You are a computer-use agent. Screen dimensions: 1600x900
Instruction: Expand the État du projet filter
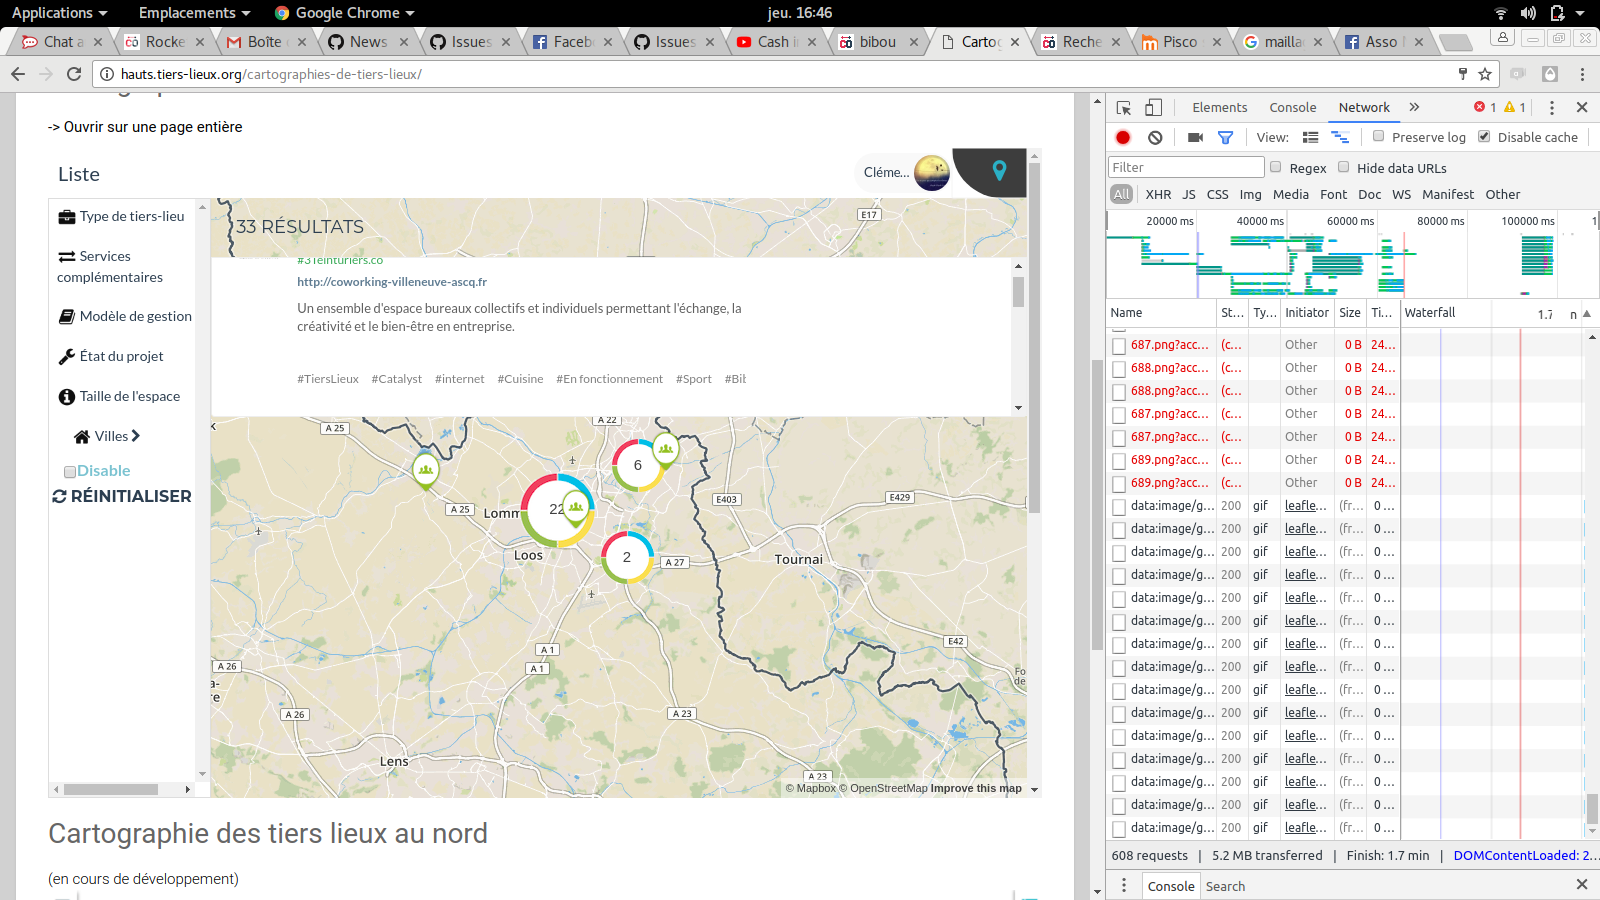[111, 356]
